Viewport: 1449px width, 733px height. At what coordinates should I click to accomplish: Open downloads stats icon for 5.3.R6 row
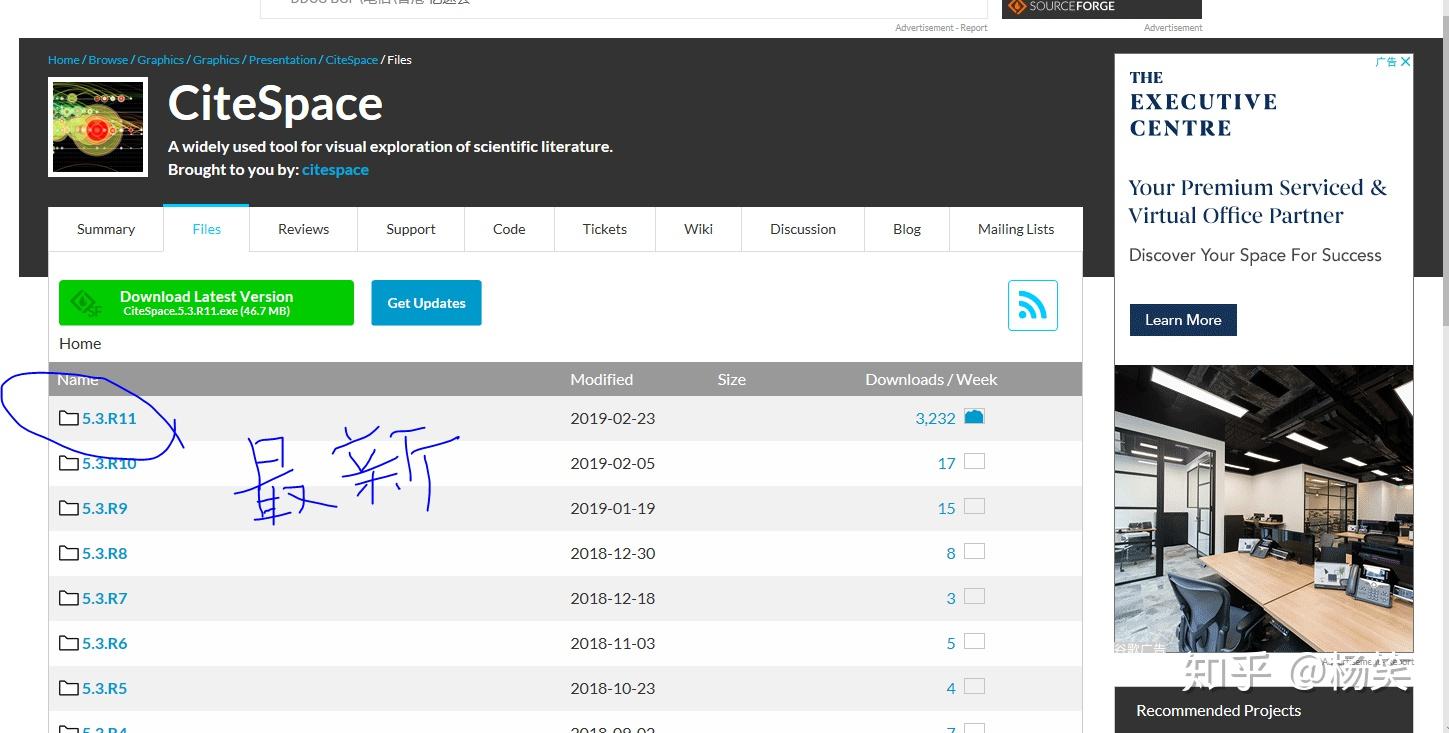974,641
